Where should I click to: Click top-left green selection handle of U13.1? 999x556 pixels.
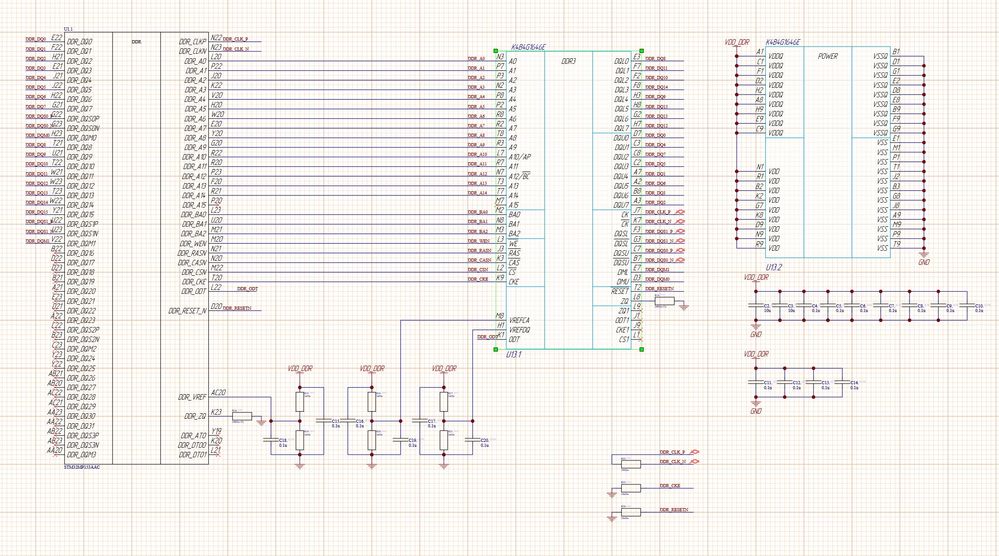(x=496, y=51)
